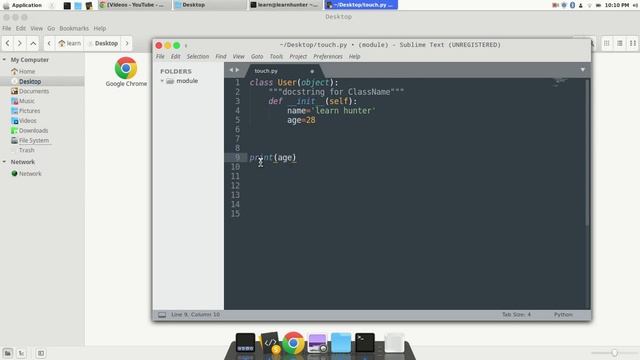
Task: Click the 10:10 PM clock
Action: coord(617,5)
